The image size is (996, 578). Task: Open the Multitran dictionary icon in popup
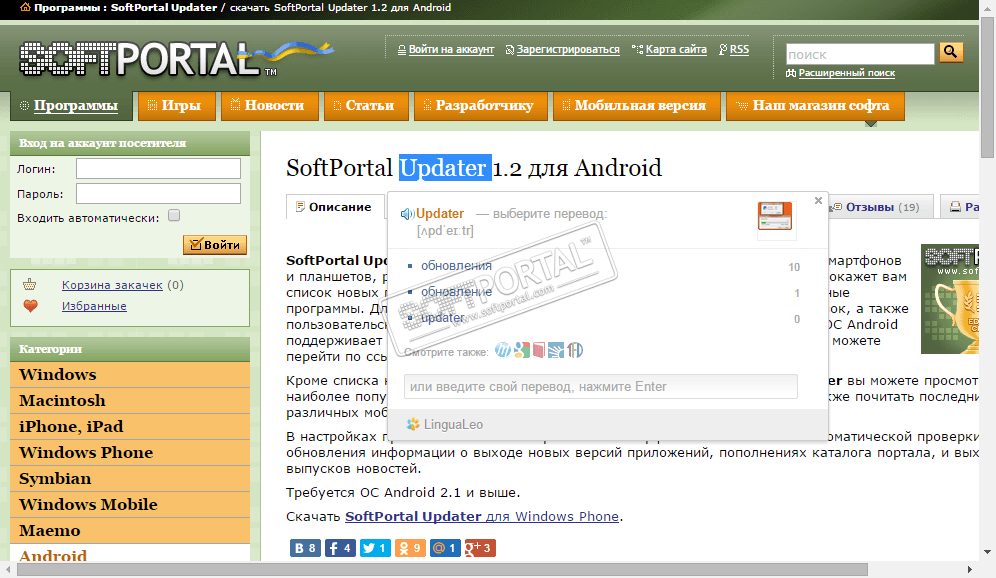[503, 351]
